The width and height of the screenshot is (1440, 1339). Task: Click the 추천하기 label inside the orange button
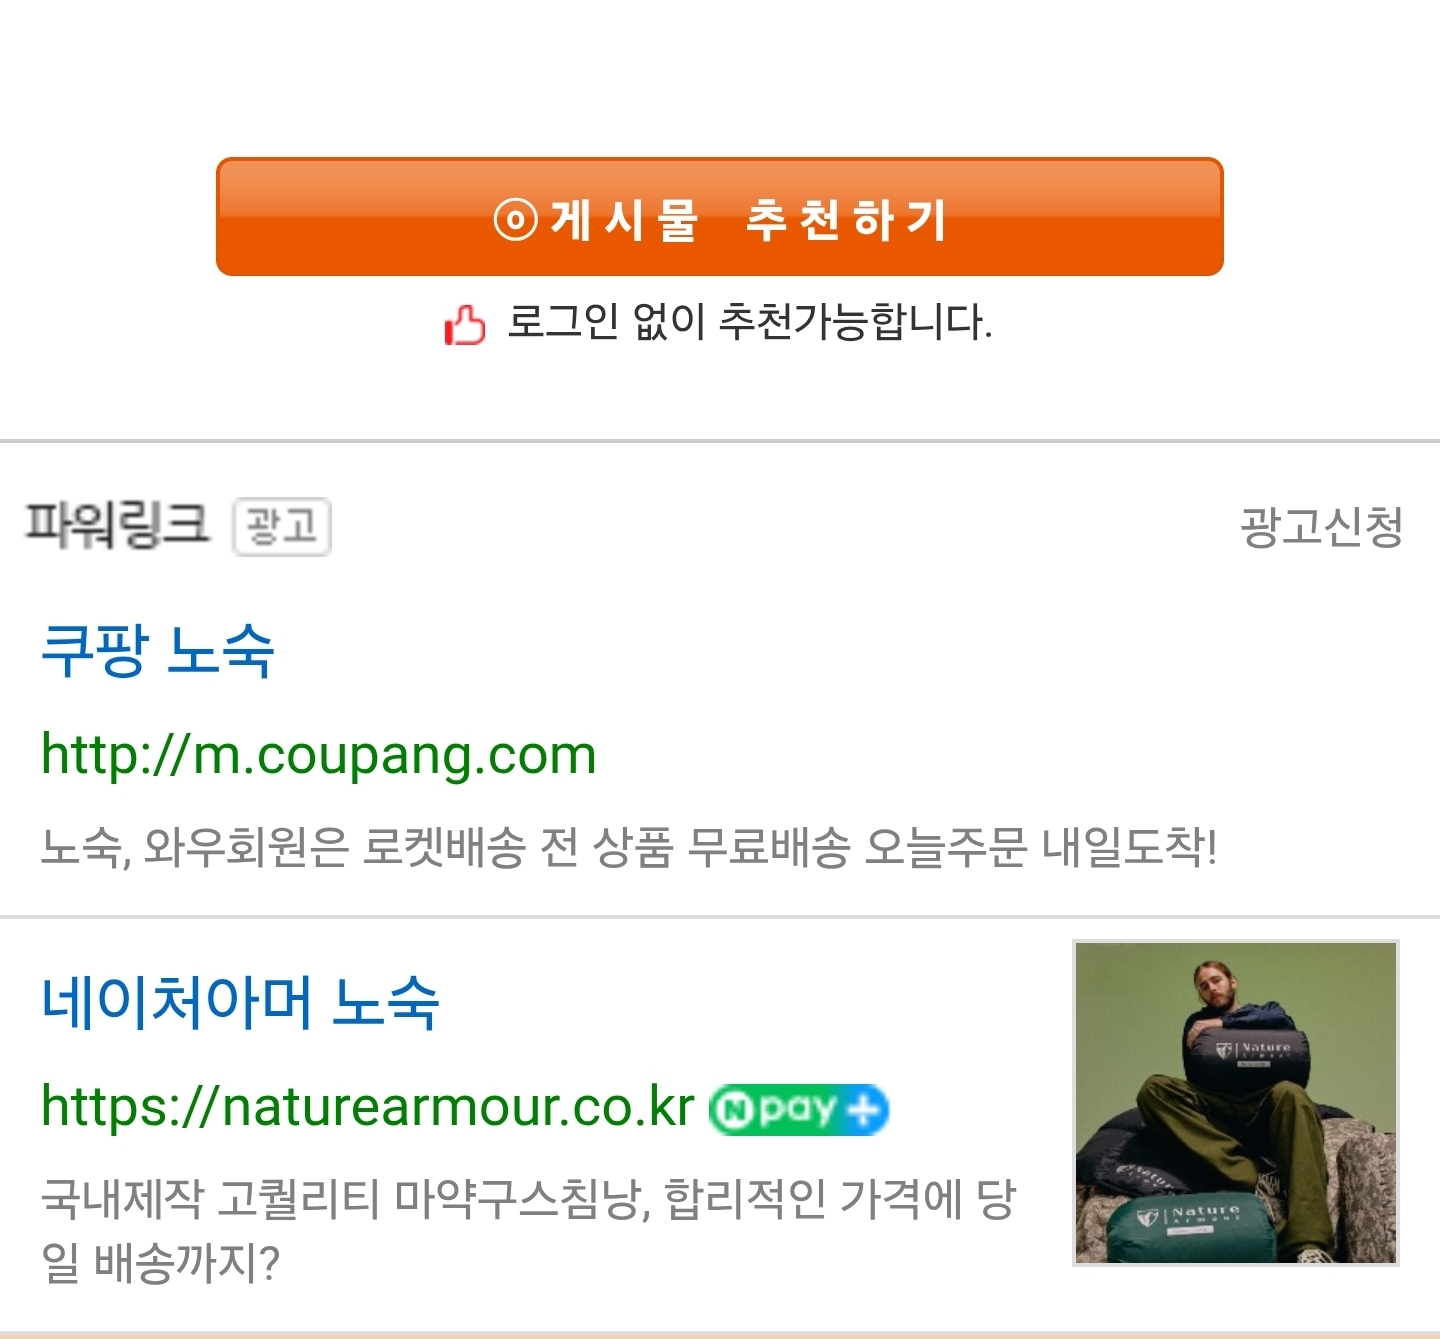tap(846, 220)
